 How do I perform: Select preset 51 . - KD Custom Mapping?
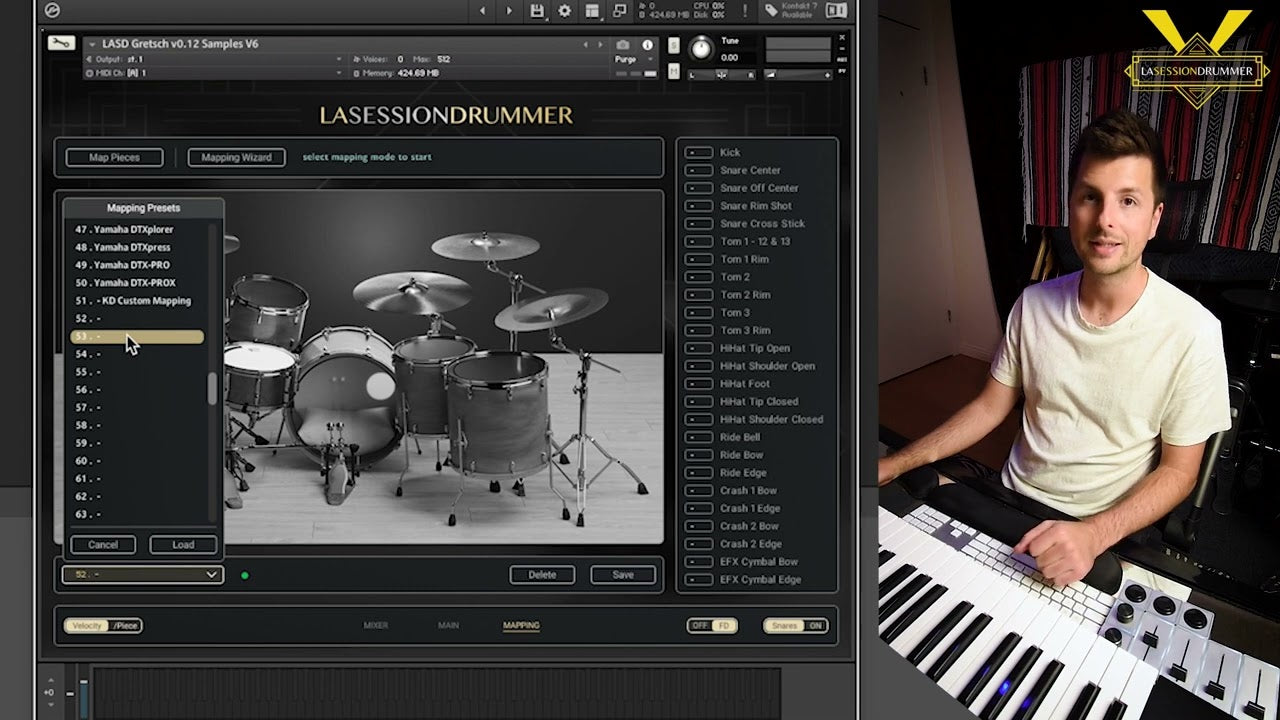pos(138,301)
